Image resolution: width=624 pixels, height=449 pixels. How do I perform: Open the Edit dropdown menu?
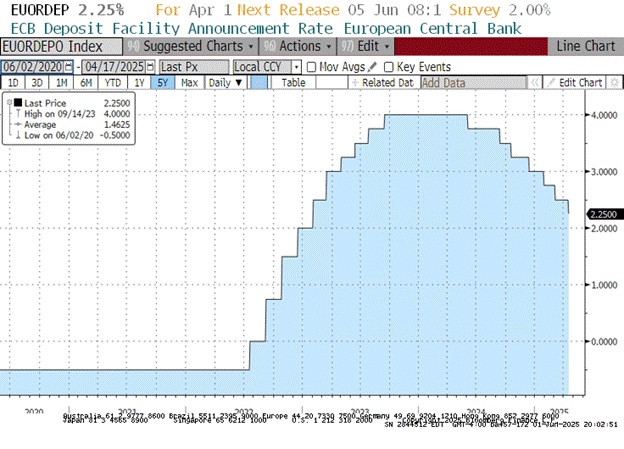click(365, 47)
